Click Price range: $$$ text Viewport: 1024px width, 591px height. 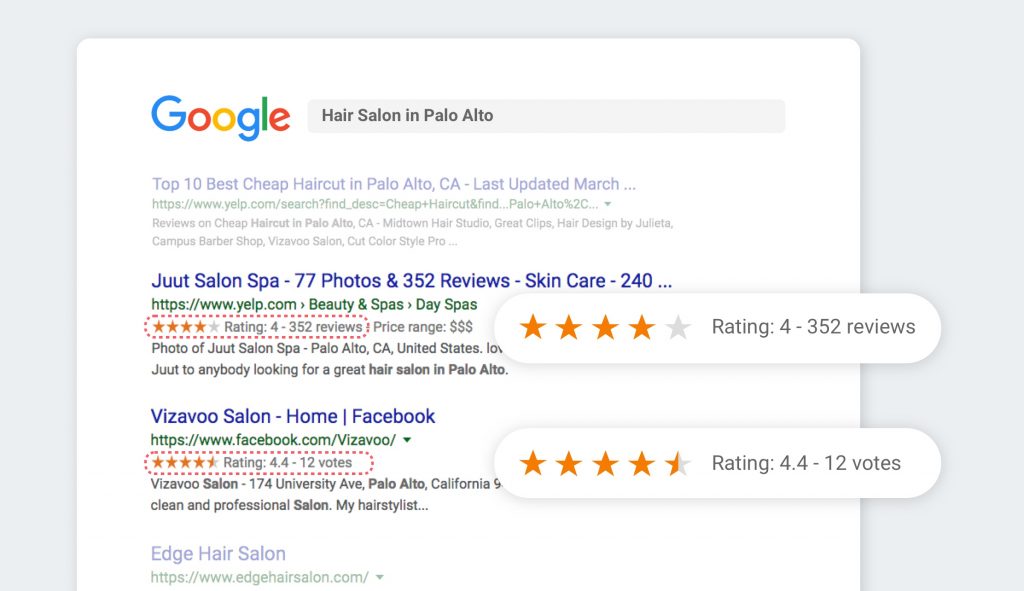(423, 327)
